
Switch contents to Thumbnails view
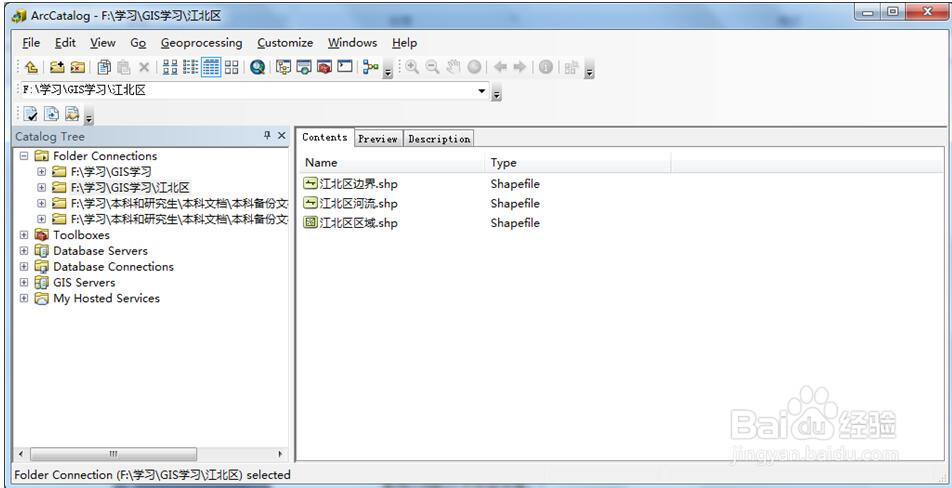[x=231, y=67]
